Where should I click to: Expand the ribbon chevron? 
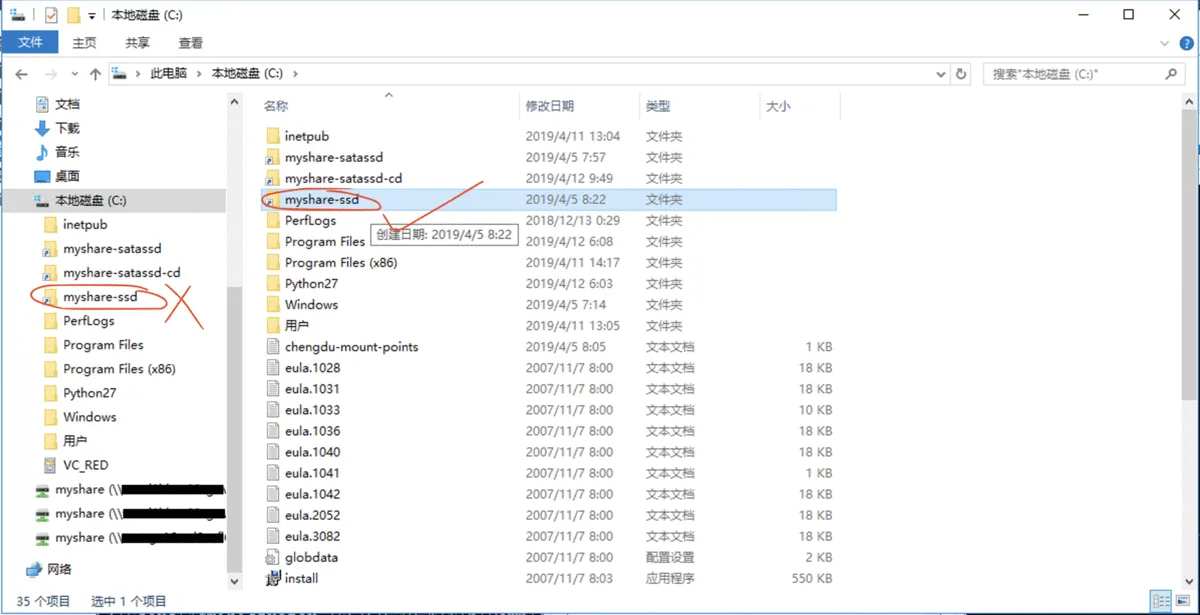pyautogui.click(x=1164, y=43)
